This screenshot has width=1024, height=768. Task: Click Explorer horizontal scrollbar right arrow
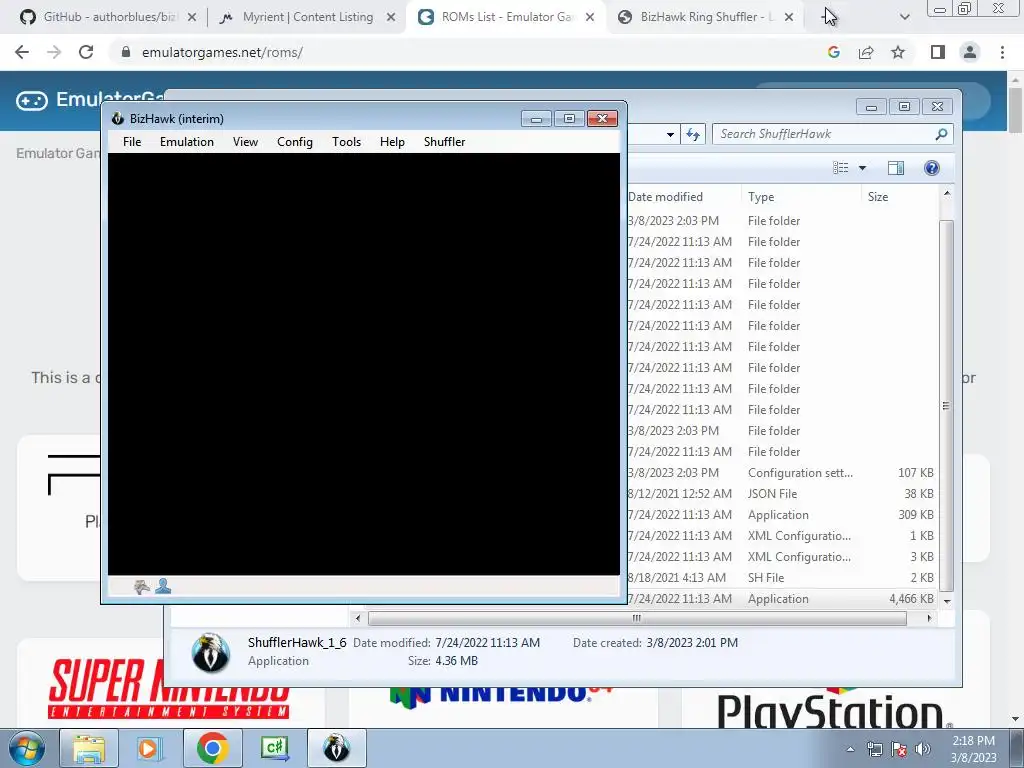pyautogui.click(x=929, y=618)
